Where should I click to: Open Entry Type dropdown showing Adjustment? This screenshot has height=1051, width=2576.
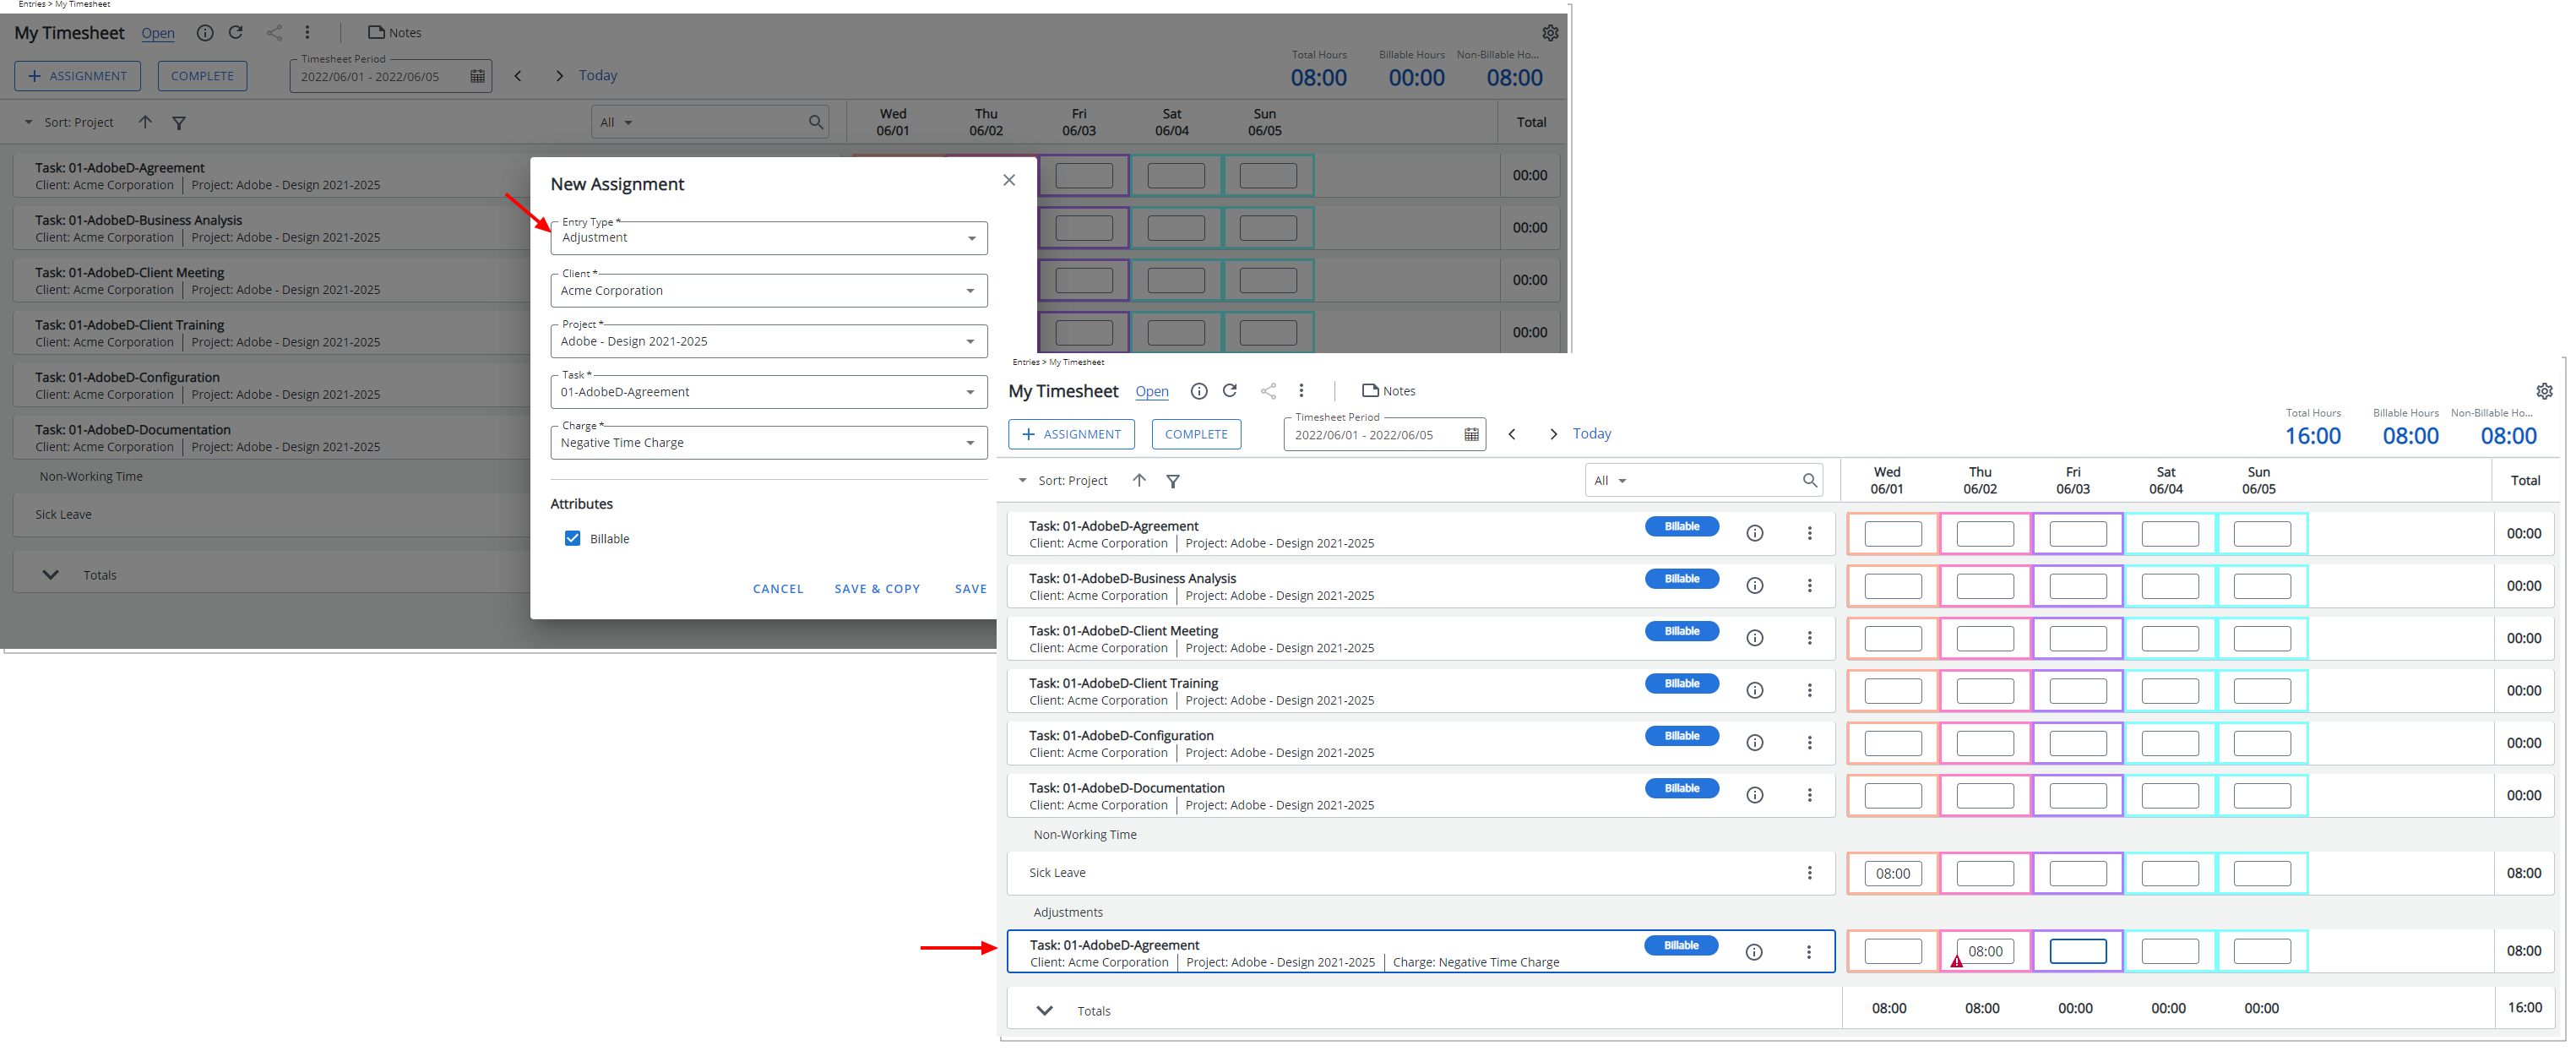[x=768, y=238]
